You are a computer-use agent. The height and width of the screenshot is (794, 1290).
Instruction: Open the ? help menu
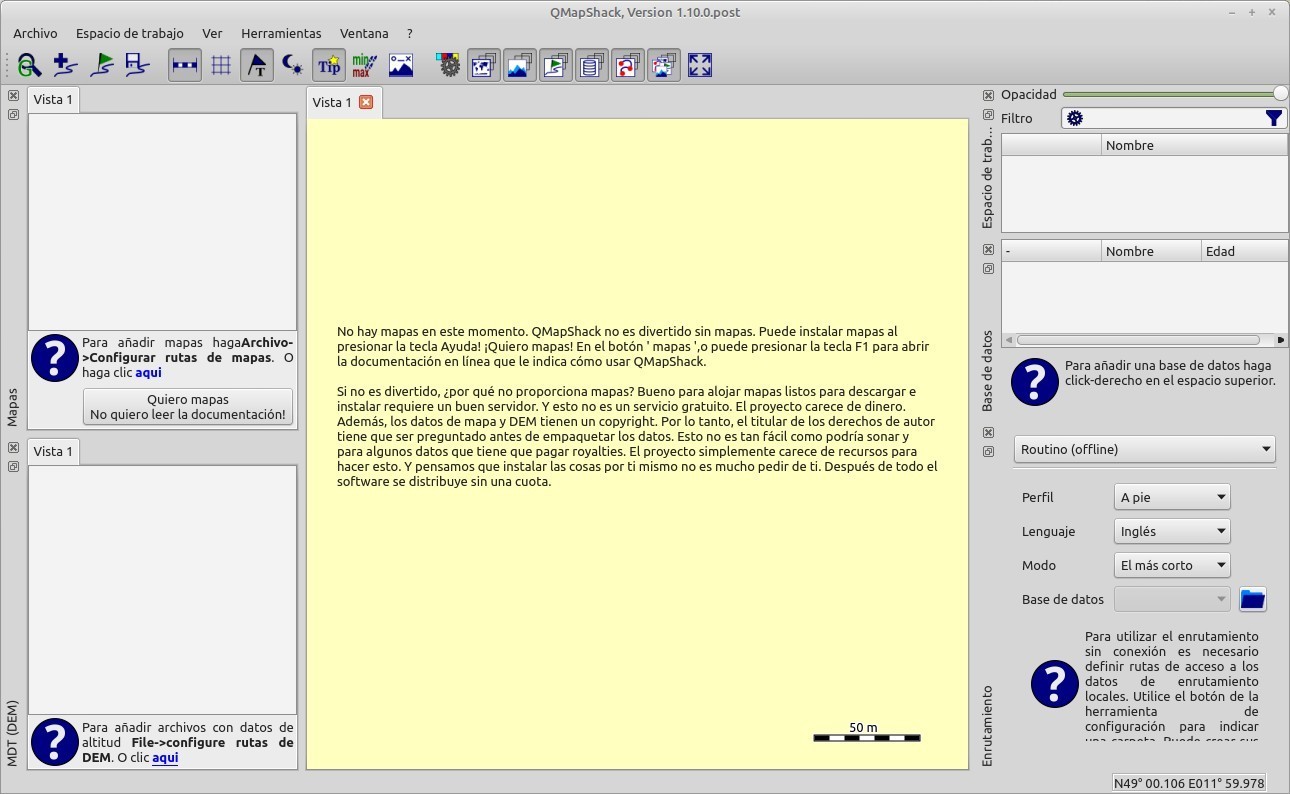click(x=410, y=33)
